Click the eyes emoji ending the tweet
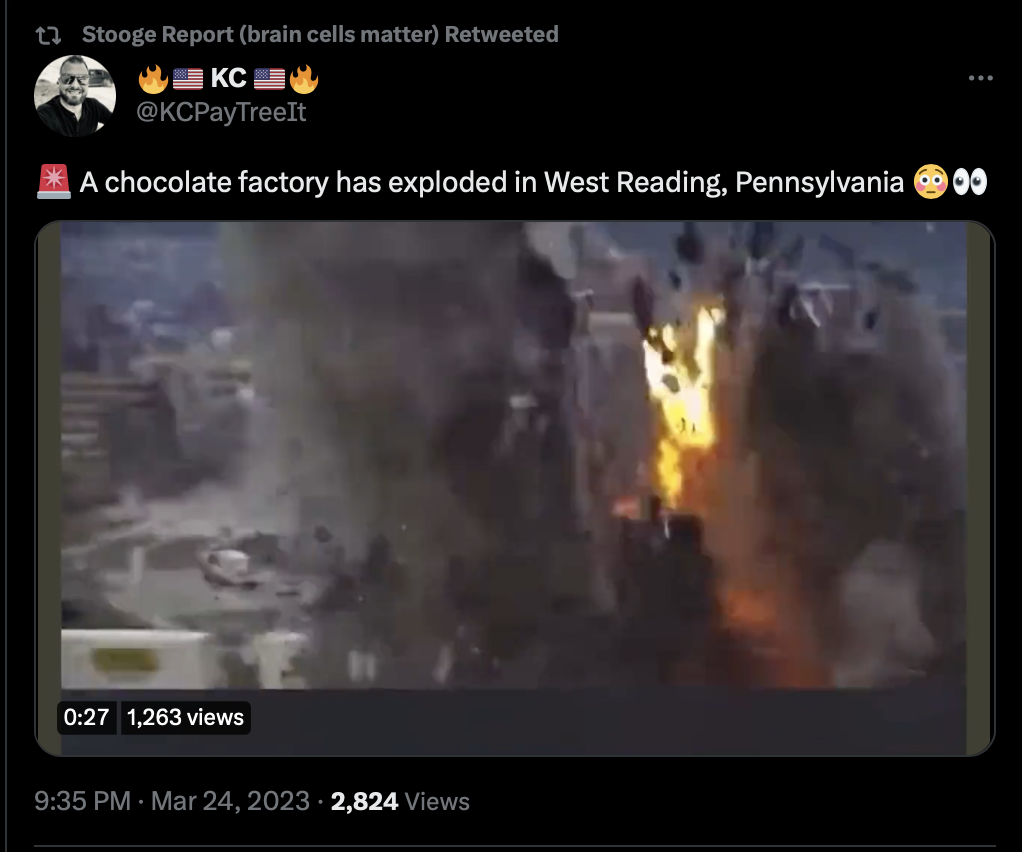The width and height of the screenshot is (1022, 852). point(970,182)
